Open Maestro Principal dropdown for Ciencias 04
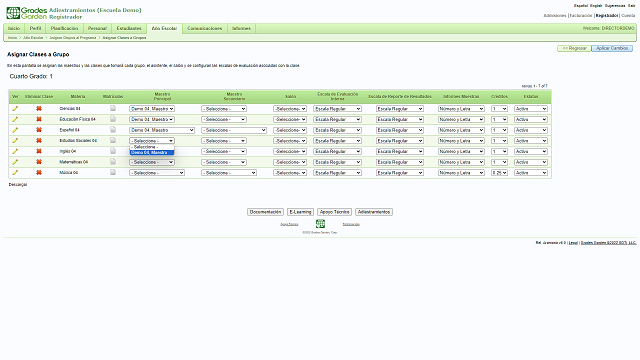Screen dimensions: 640x360 point(152,109)
